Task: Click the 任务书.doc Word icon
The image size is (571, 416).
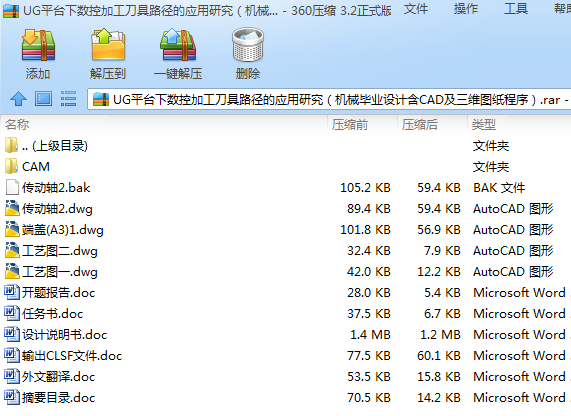Action: point(12,313)
